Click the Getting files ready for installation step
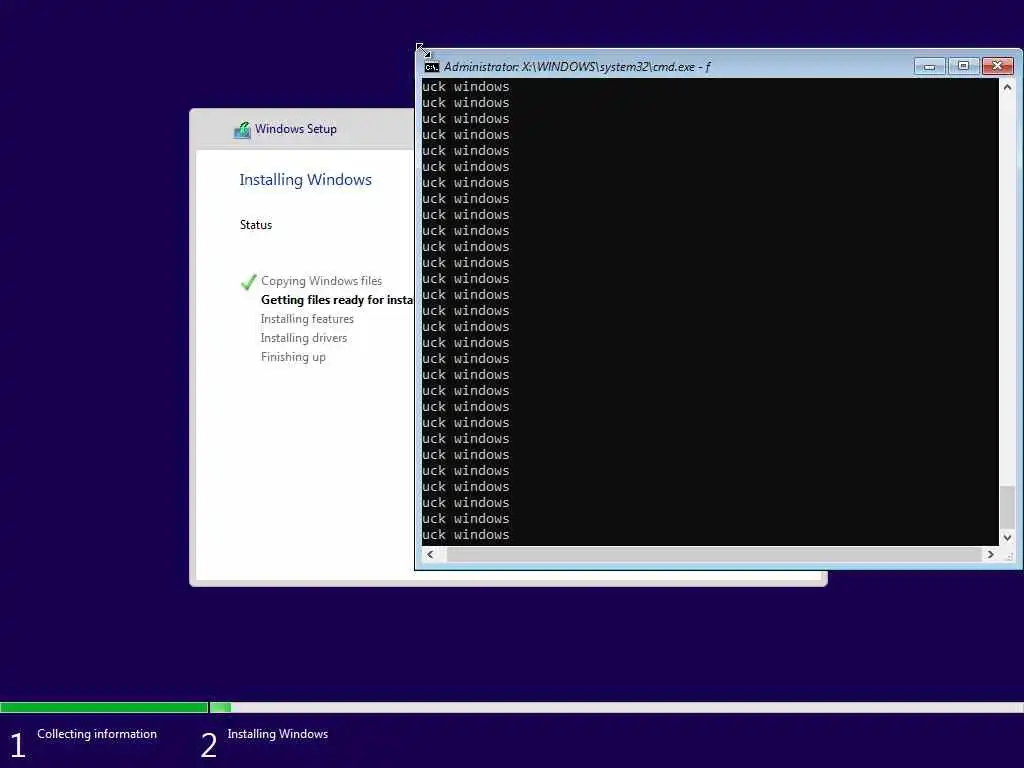 point(337,300)
